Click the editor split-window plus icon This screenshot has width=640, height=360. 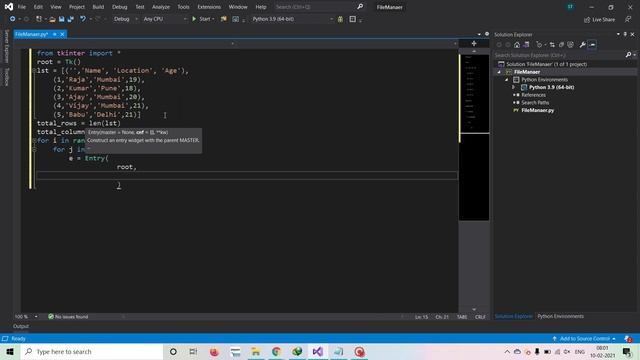coord(474,43)
